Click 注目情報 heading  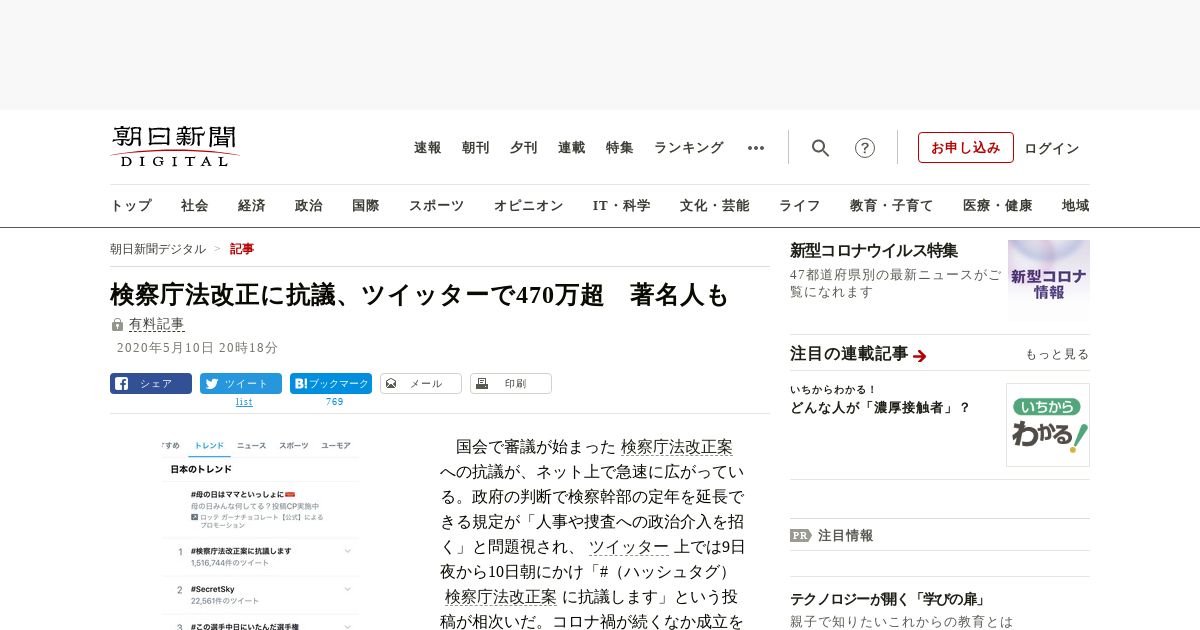point(845,536)
